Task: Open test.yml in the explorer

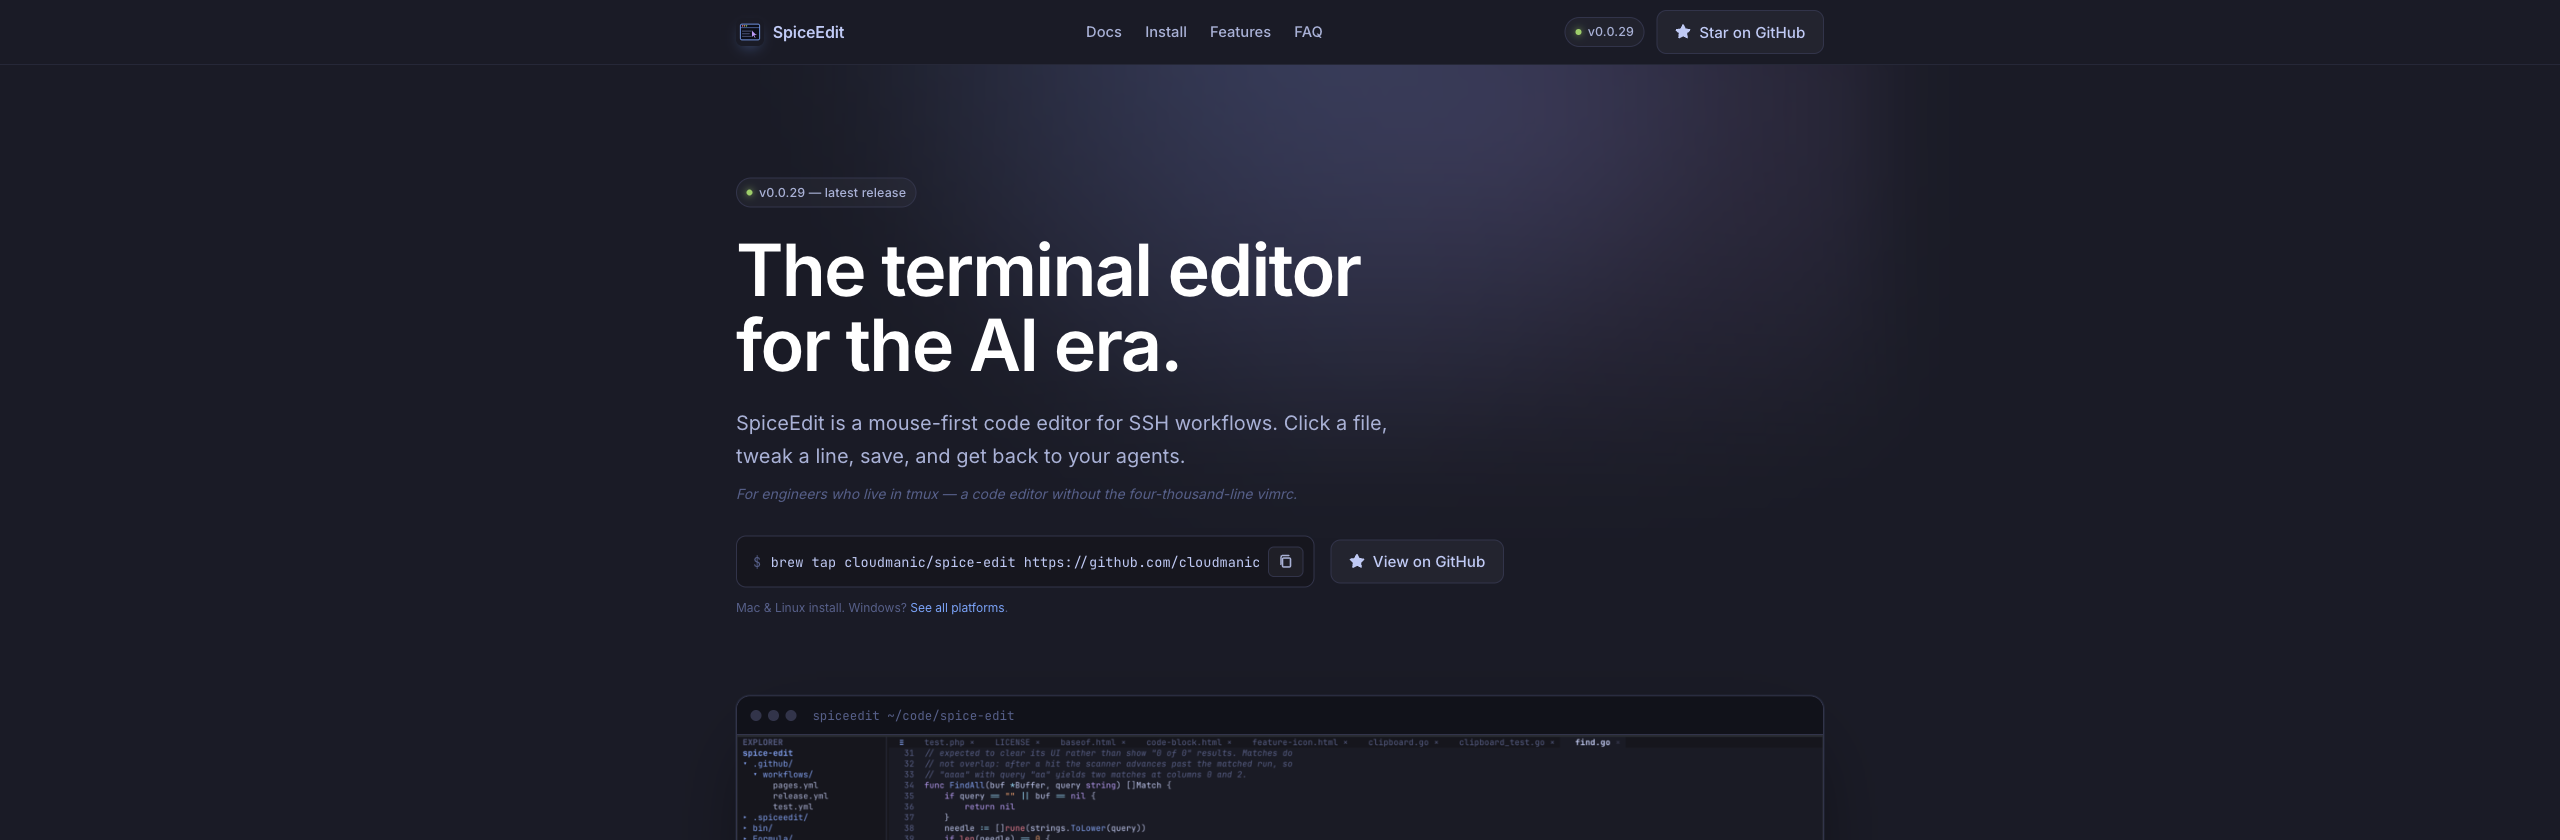Action: [793, 807]
